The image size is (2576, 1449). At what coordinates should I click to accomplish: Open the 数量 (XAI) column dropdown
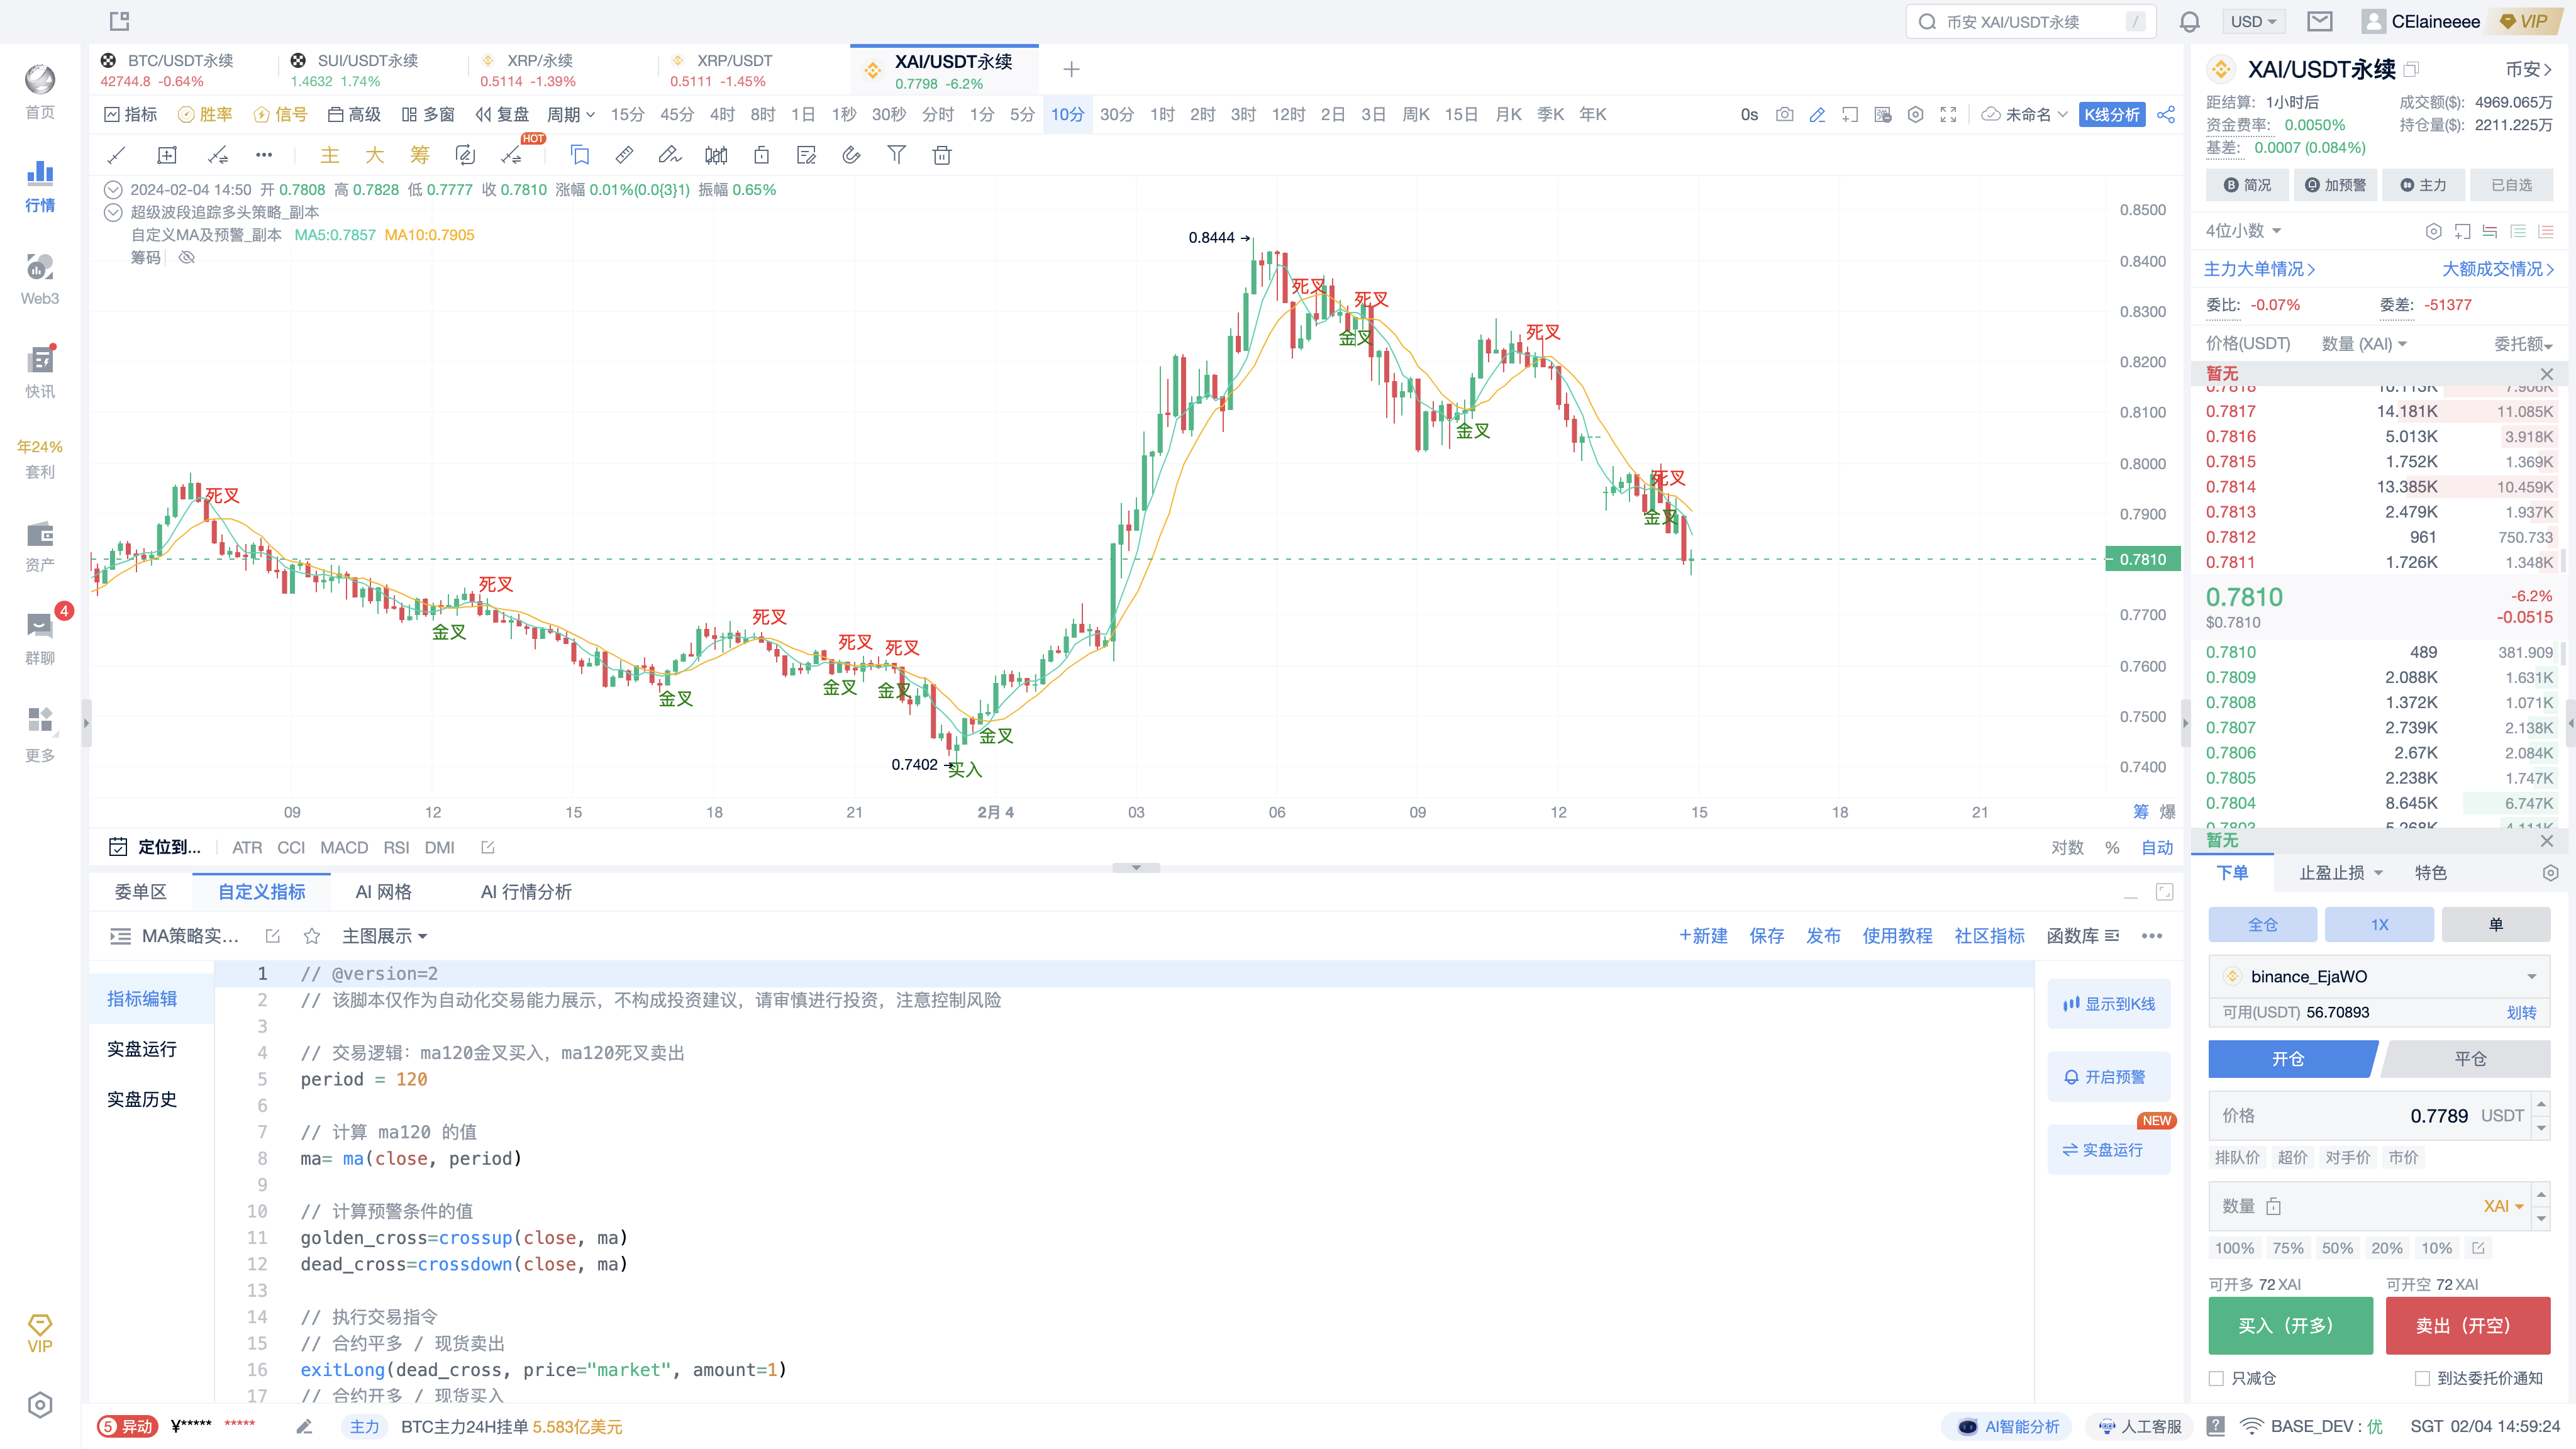2365,344
